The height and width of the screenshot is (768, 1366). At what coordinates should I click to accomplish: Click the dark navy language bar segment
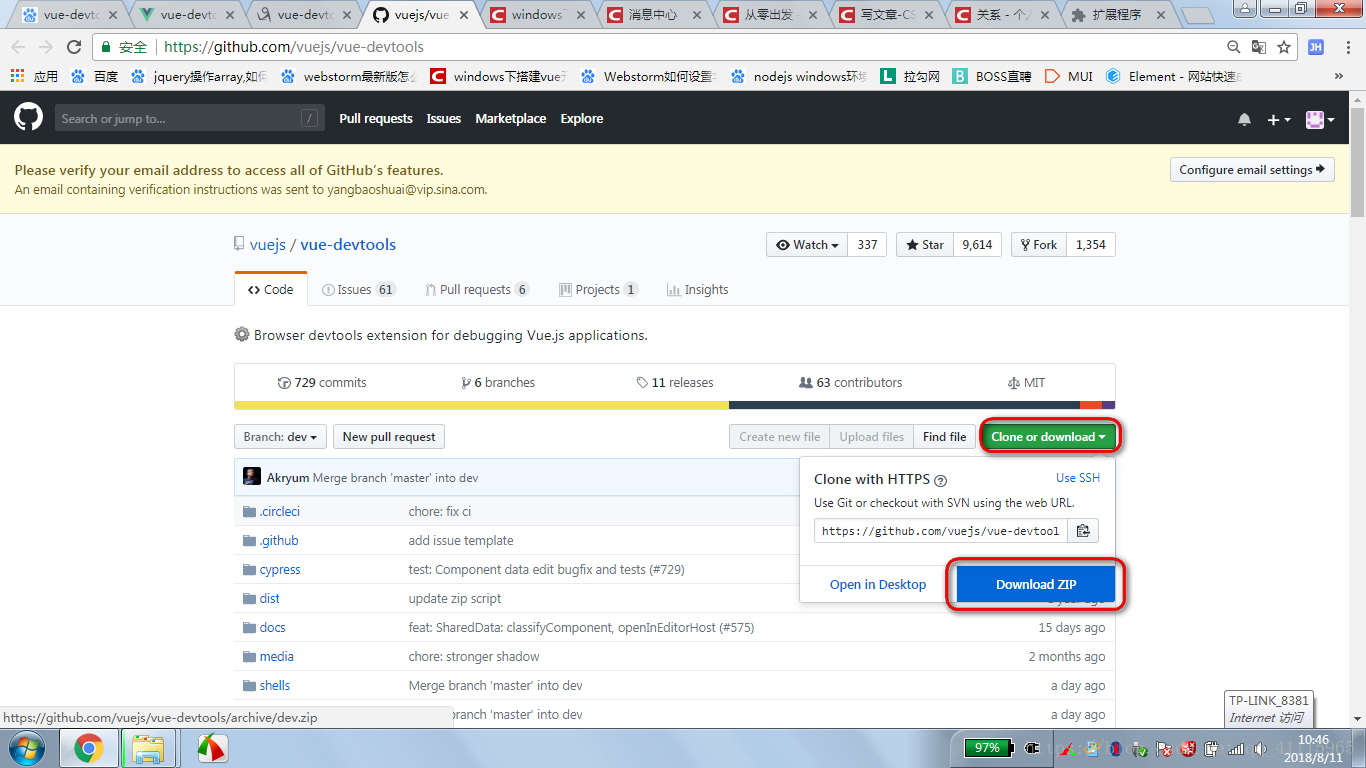tap(904, 405)
